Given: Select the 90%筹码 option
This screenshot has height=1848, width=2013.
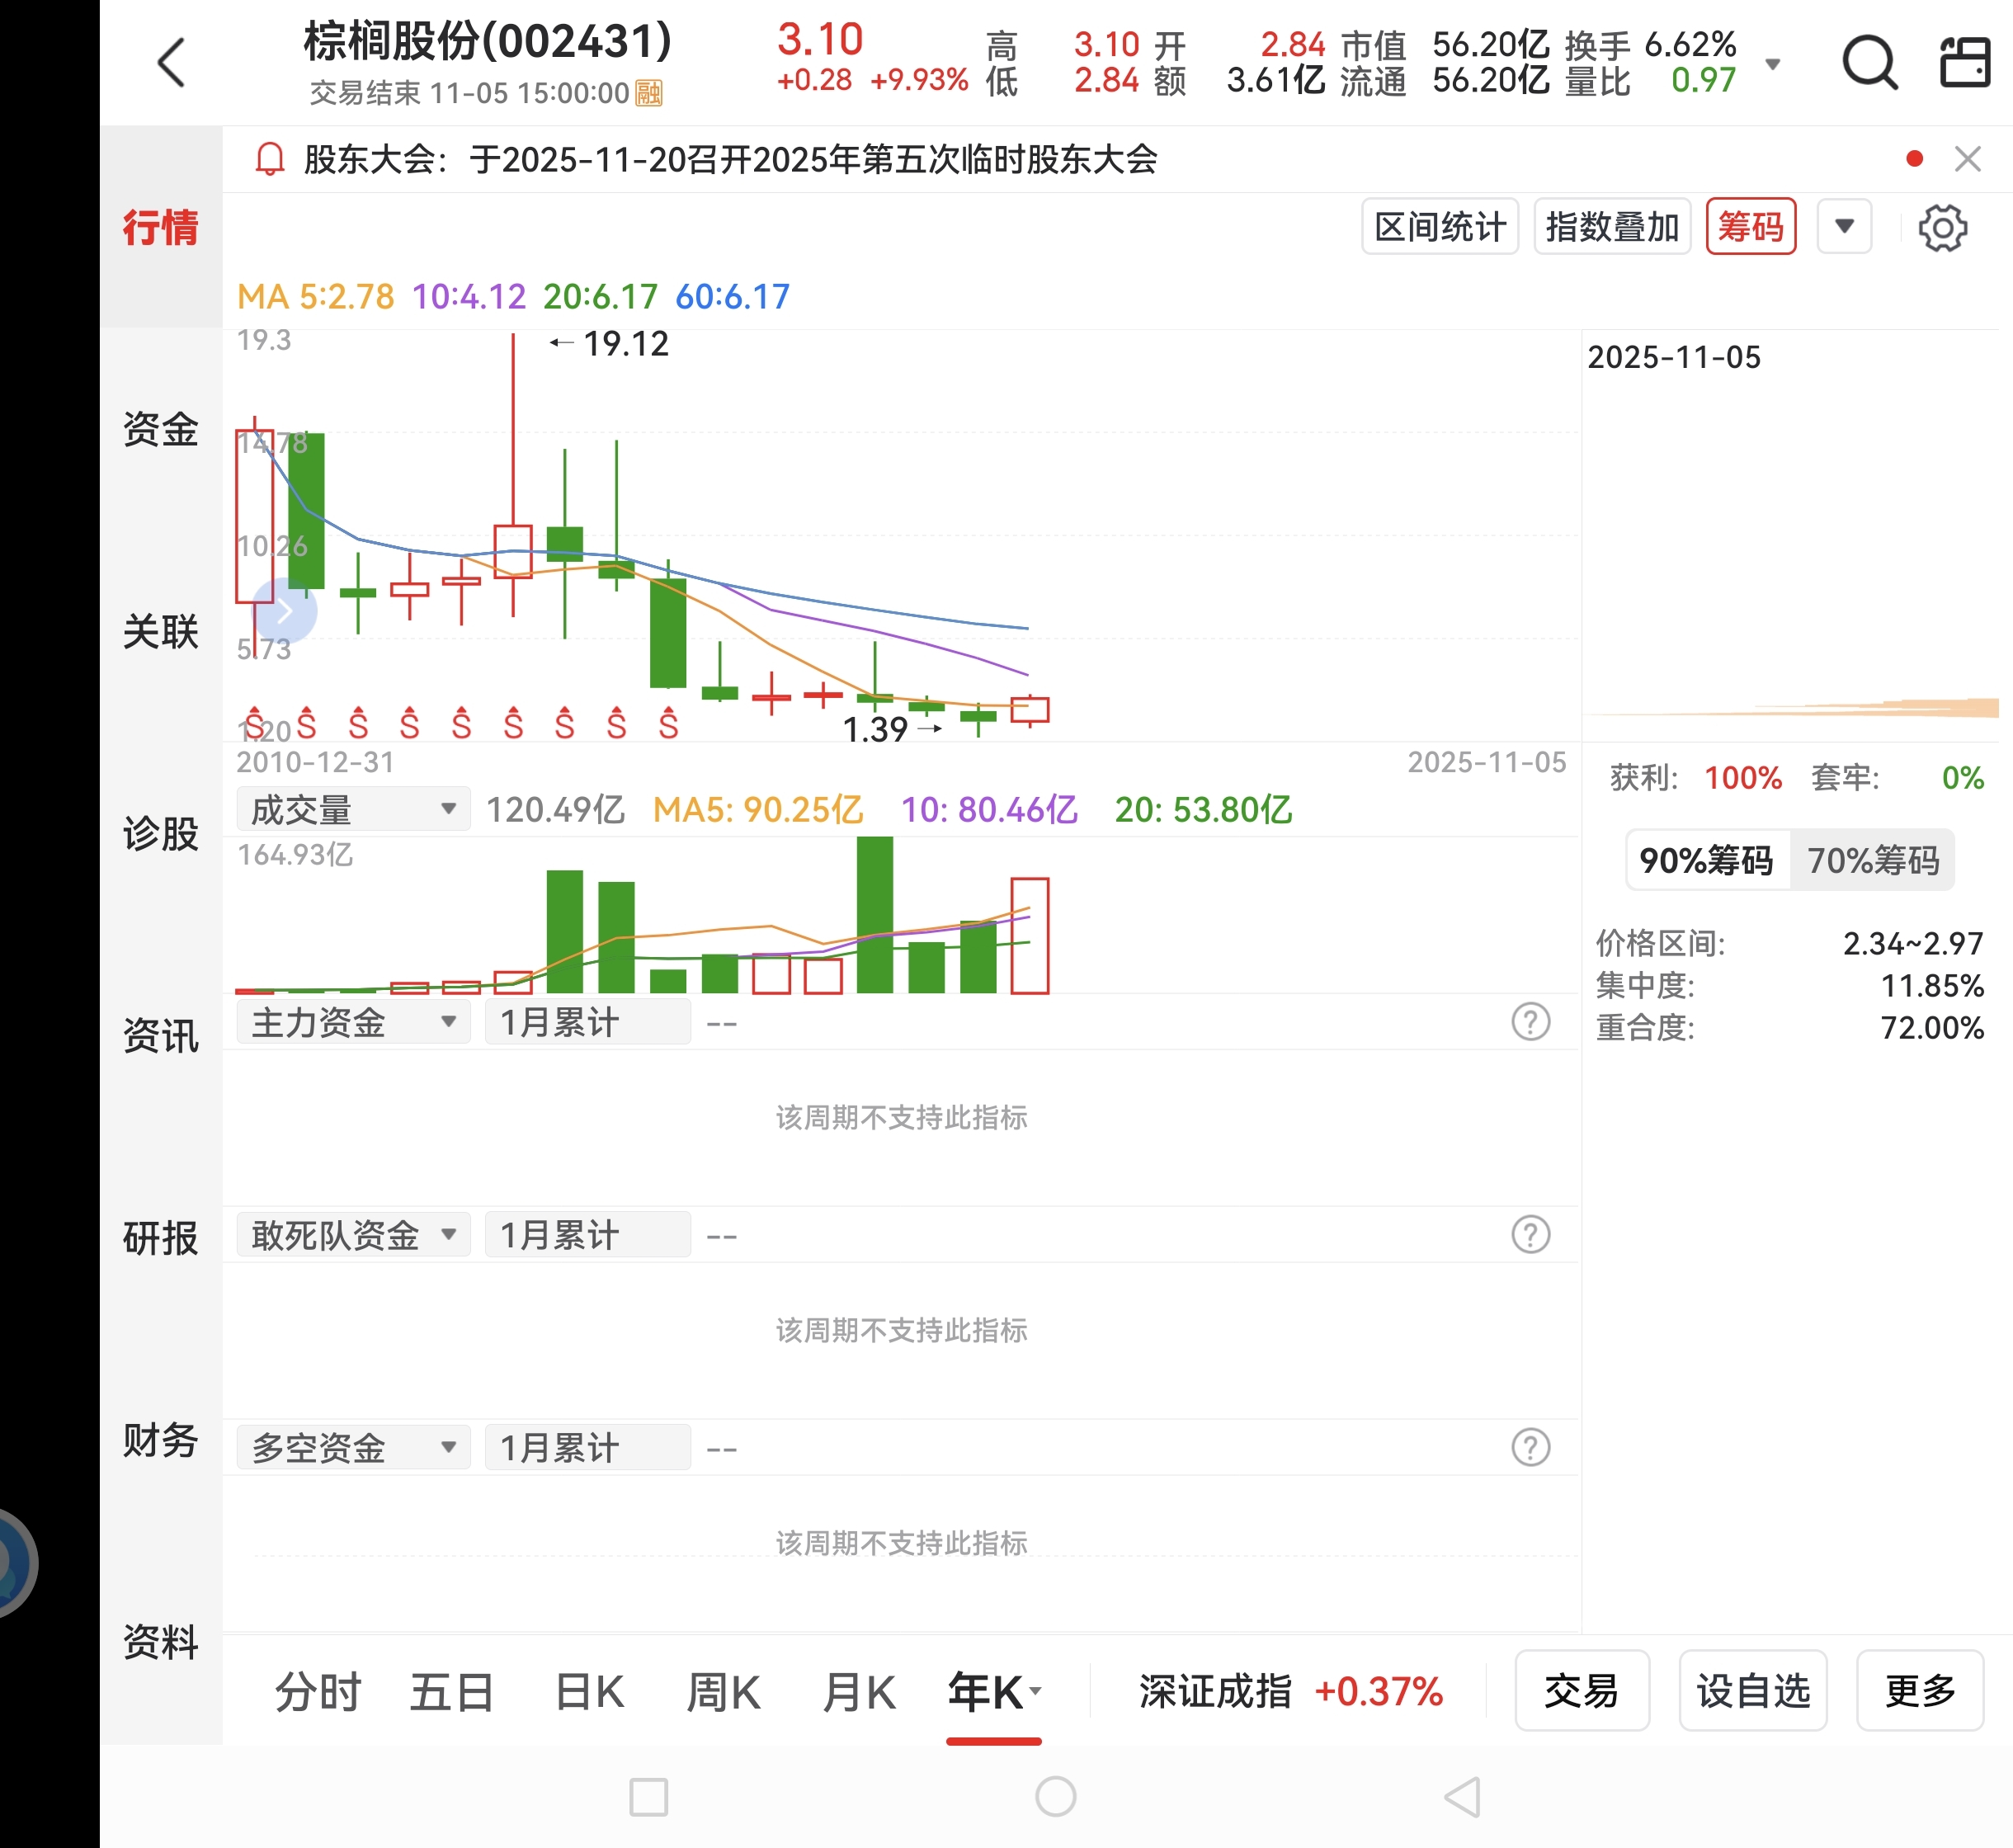Looking at the screenshot, I should 1706,860.
